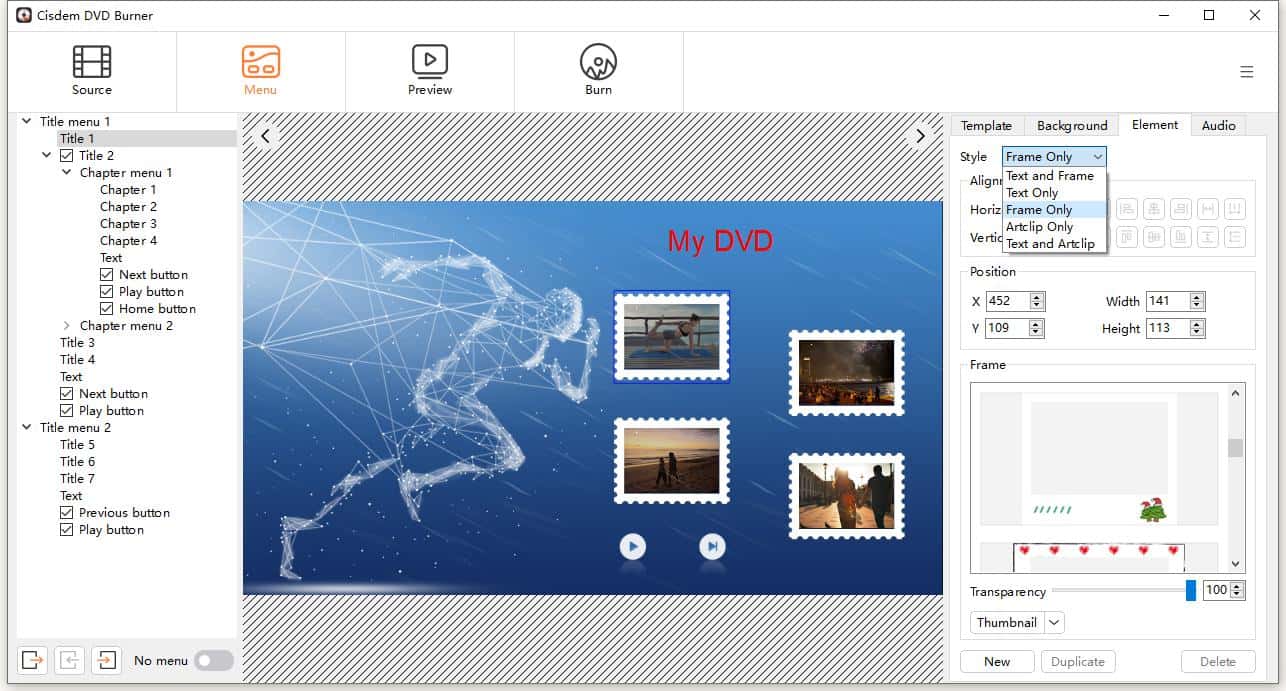Select the first horizontal alignment icon
This screenshot has height=691, width=1286.
pyautogui.click(x=1127, y=209)
